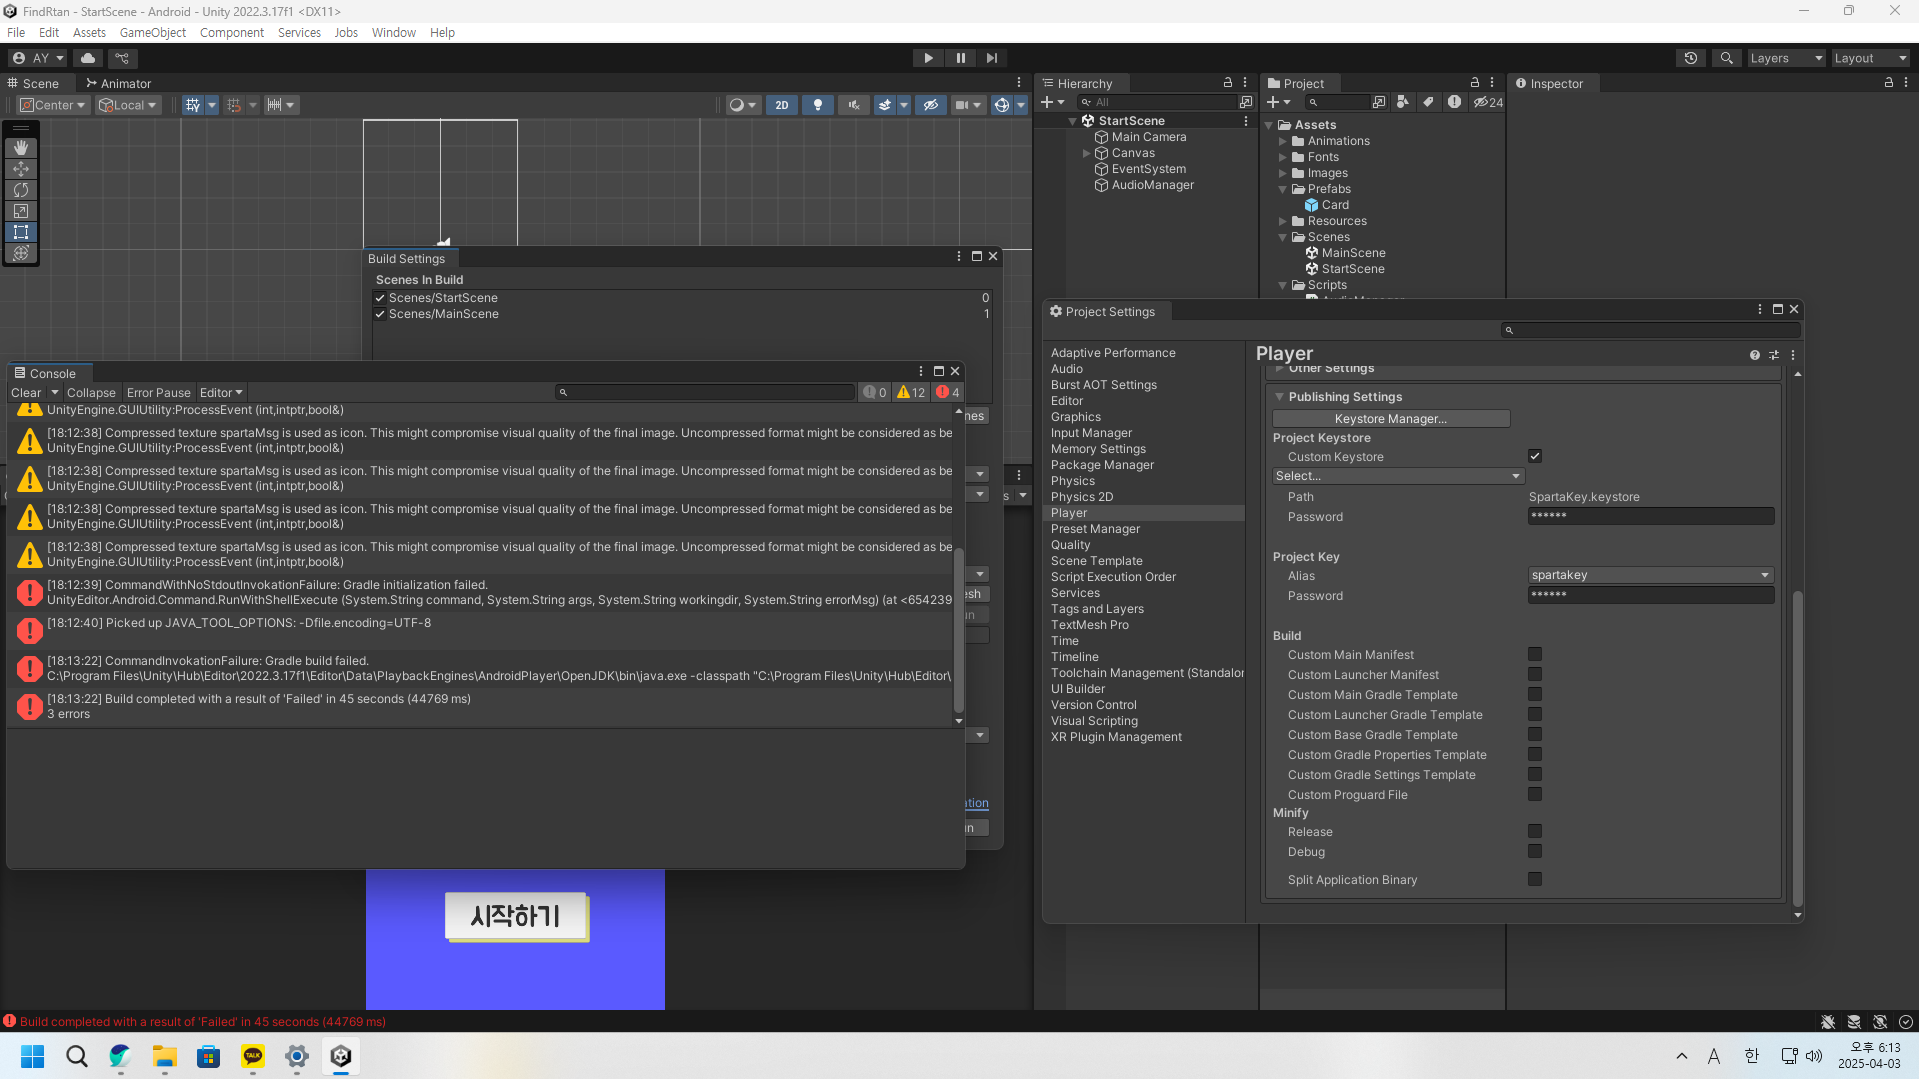Toggle Error Pause in Console toolbar
Viewport: 1919px width, 1079px height.
click(x=159, y=393)
